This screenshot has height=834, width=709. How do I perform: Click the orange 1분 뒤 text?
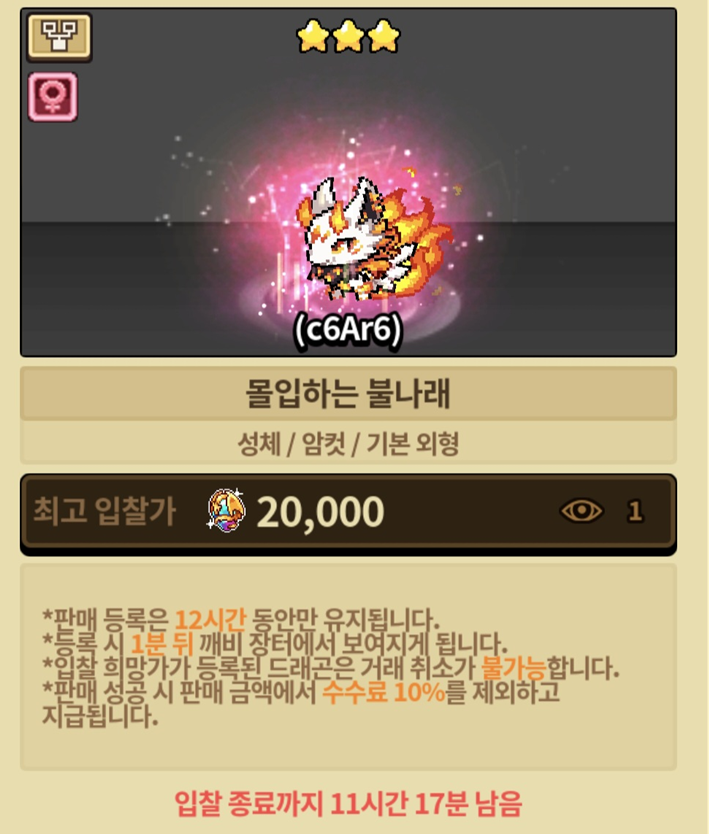[162, 644]
